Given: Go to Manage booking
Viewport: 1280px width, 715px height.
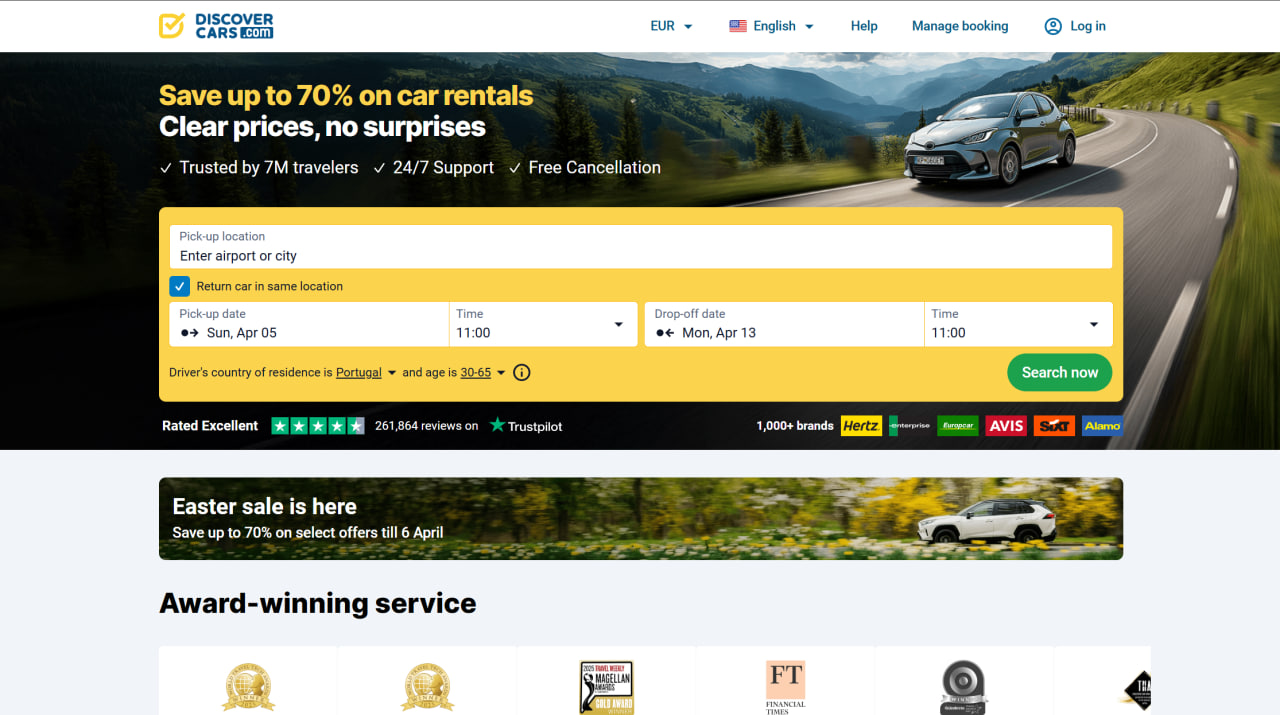Looking at the screenshot, I should (x=960, y=26).
